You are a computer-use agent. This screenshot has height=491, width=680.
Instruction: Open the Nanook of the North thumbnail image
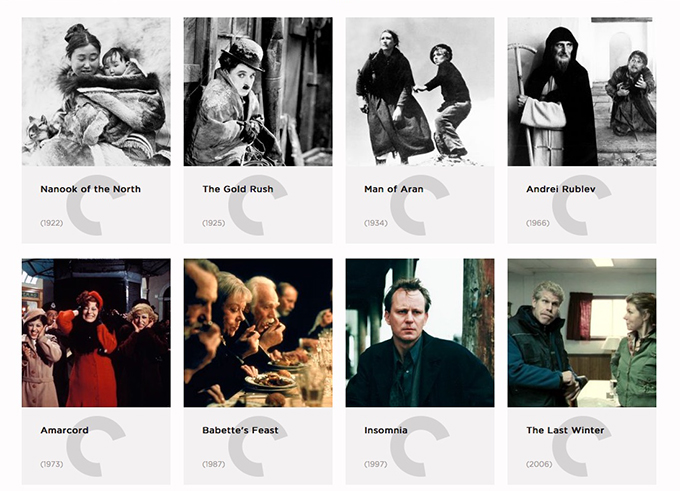point(96,92)
